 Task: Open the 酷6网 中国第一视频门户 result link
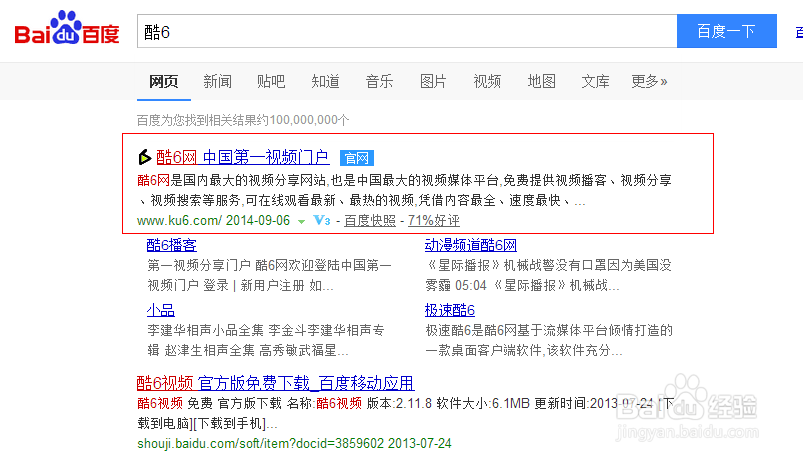click(242, 157)
